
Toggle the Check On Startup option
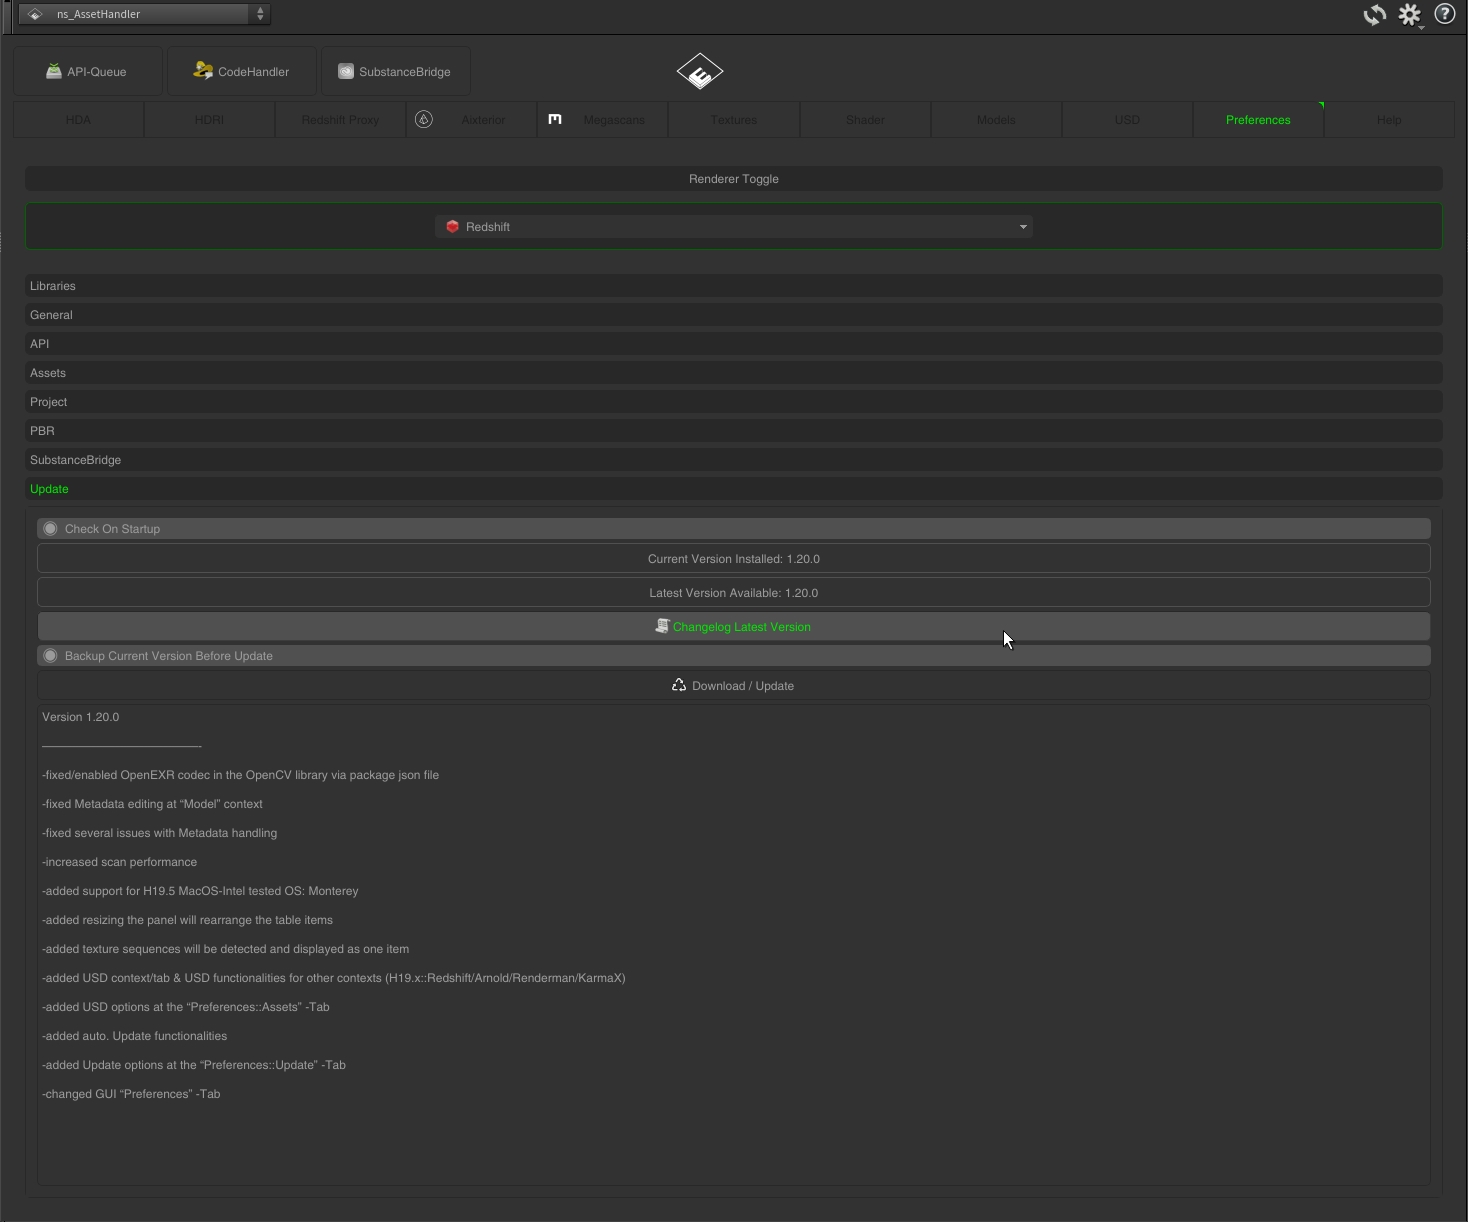tap(51, 529)
